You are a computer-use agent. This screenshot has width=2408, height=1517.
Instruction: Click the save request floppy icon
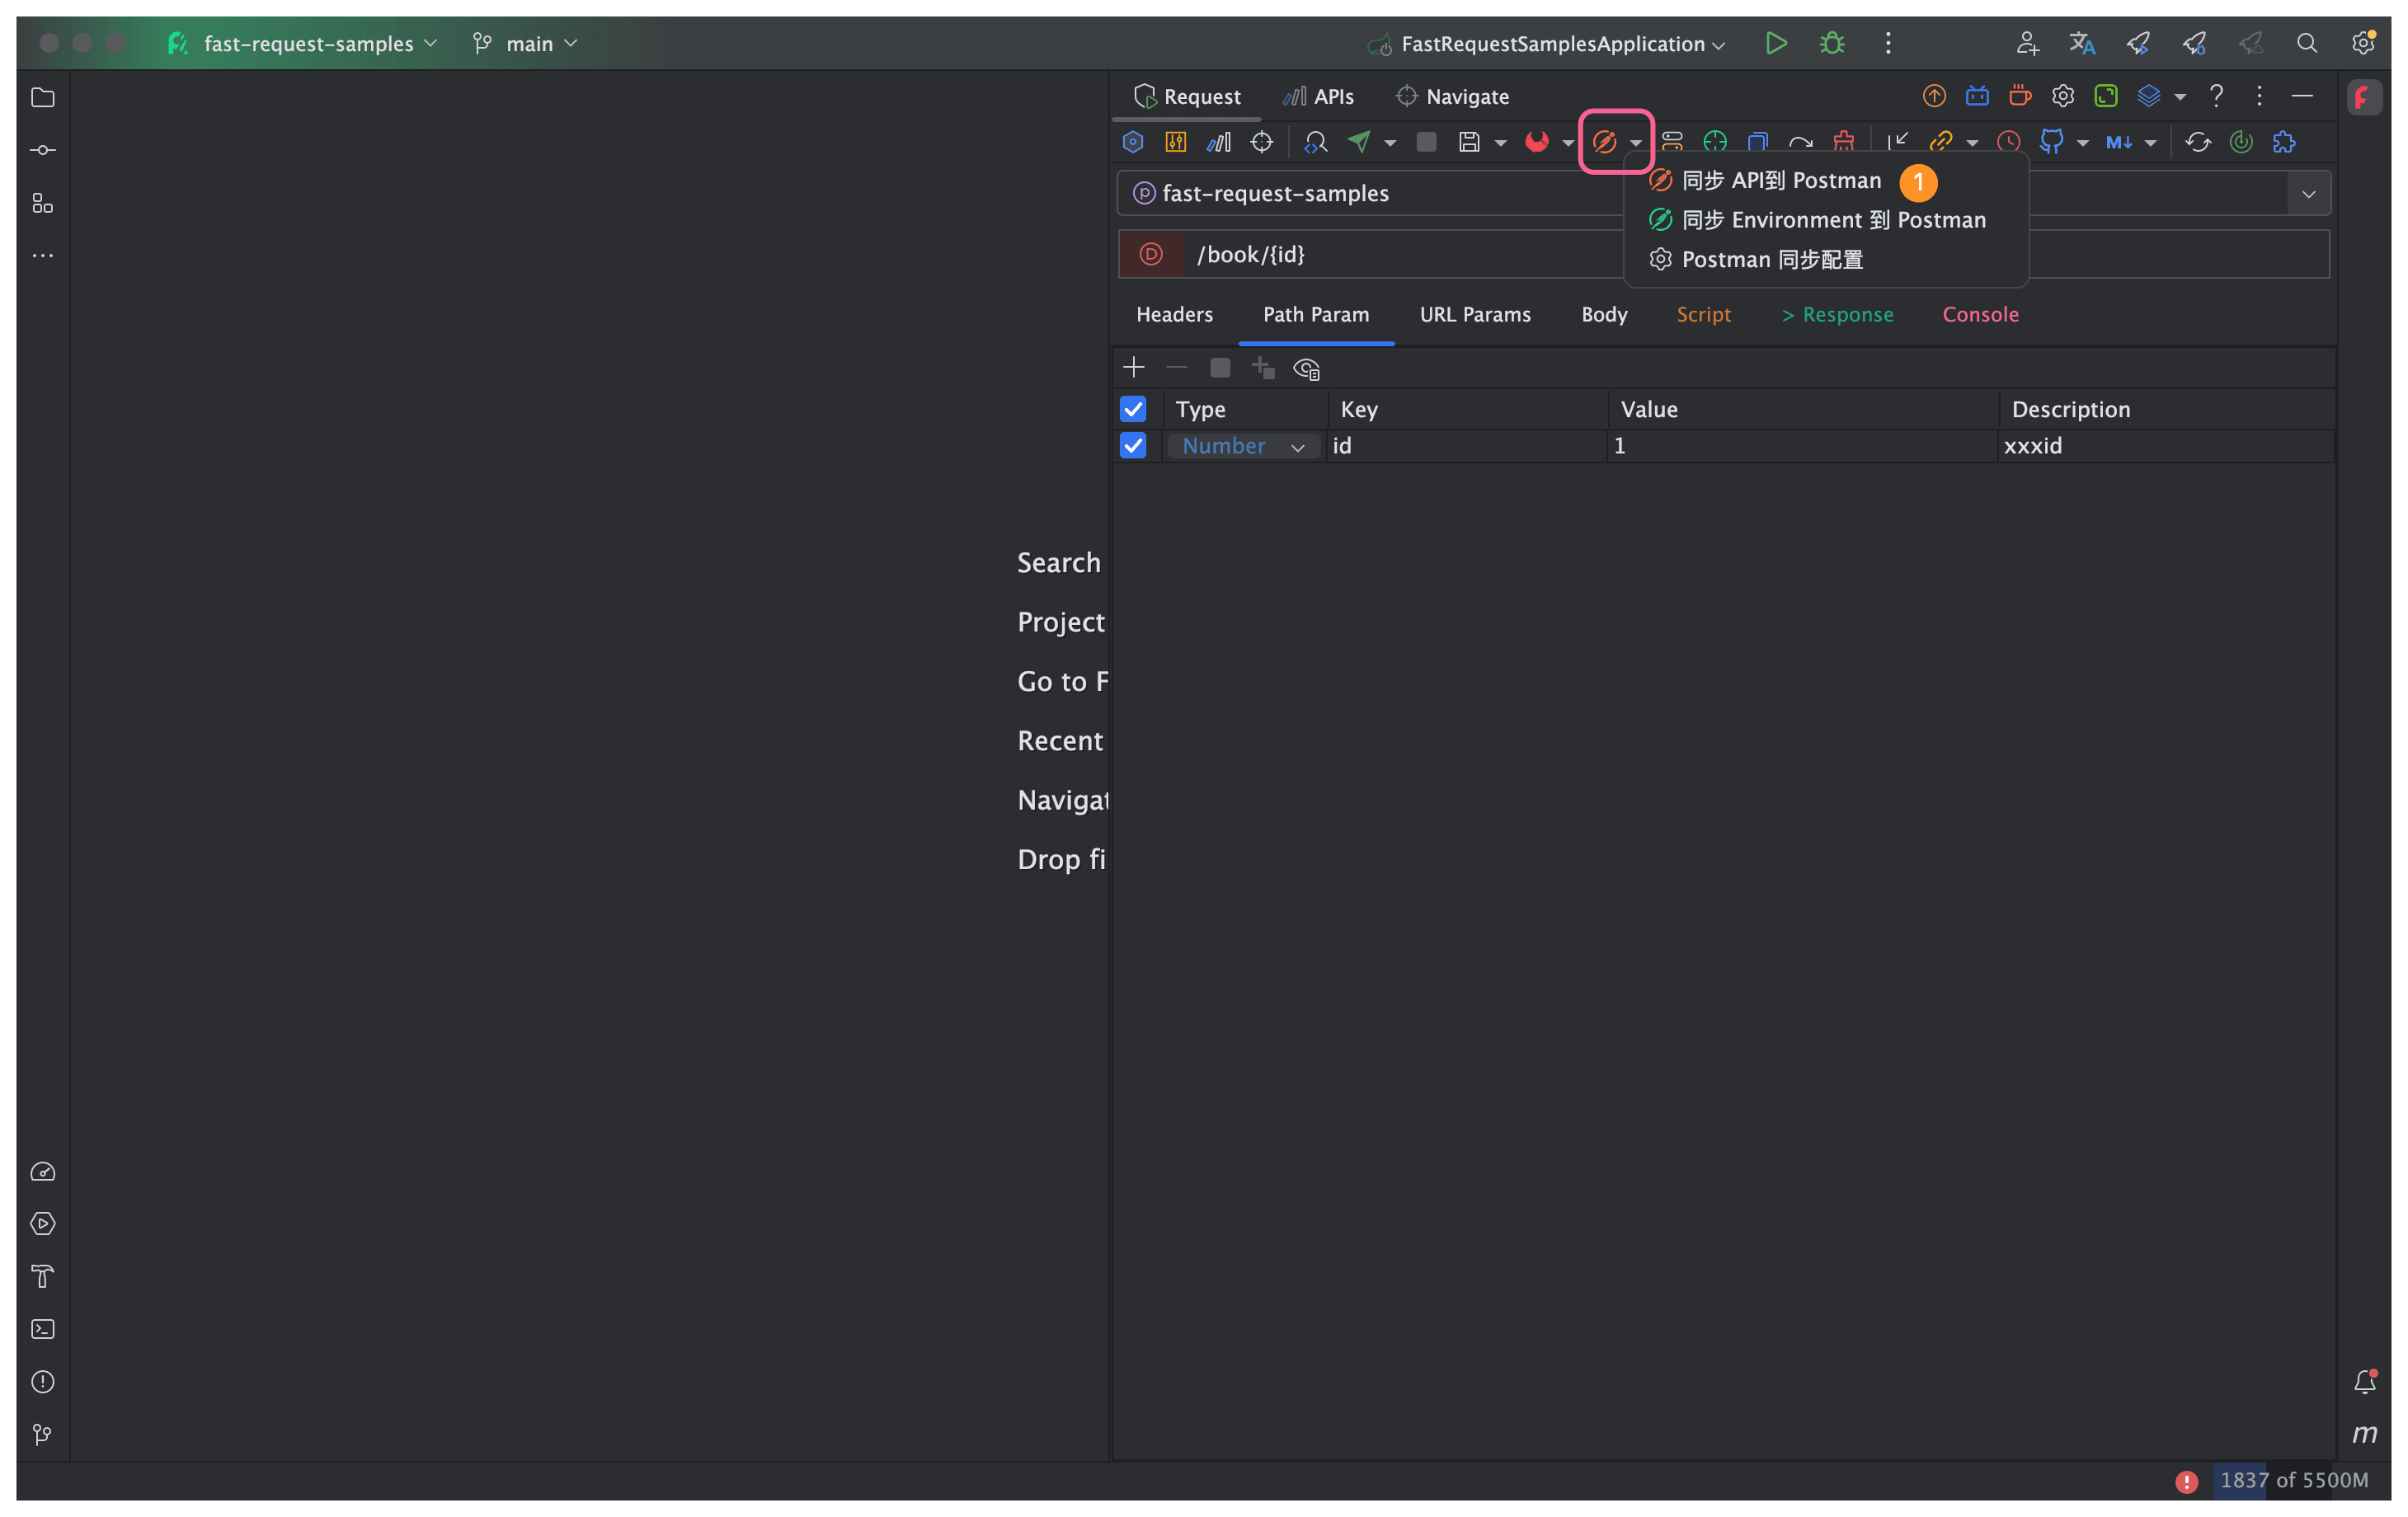1468,142
